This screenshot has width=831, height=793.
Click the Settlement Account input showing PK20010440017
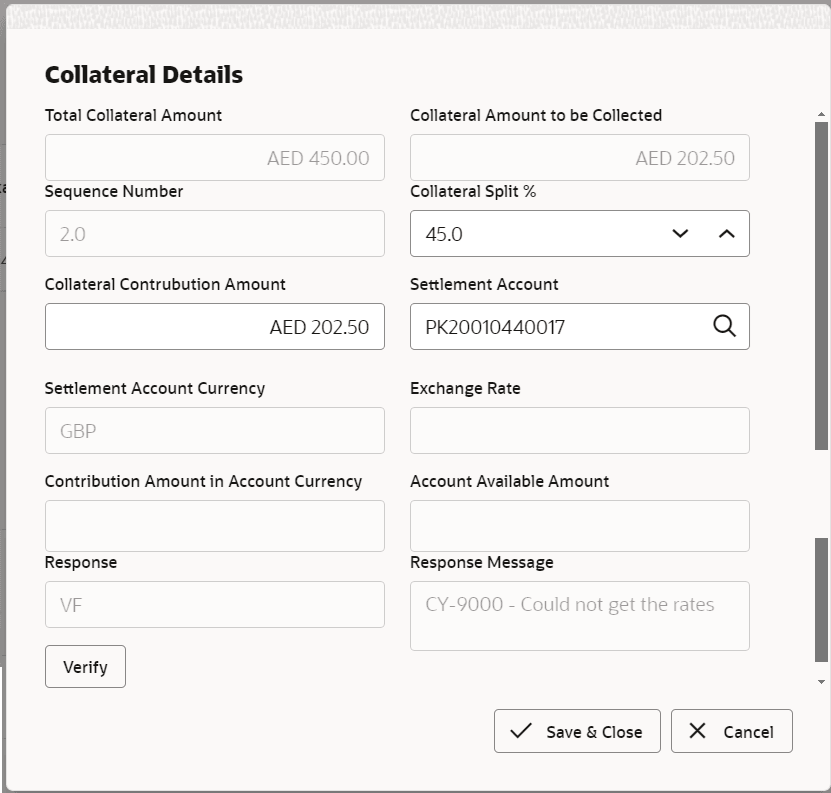(x=560, y=326)
